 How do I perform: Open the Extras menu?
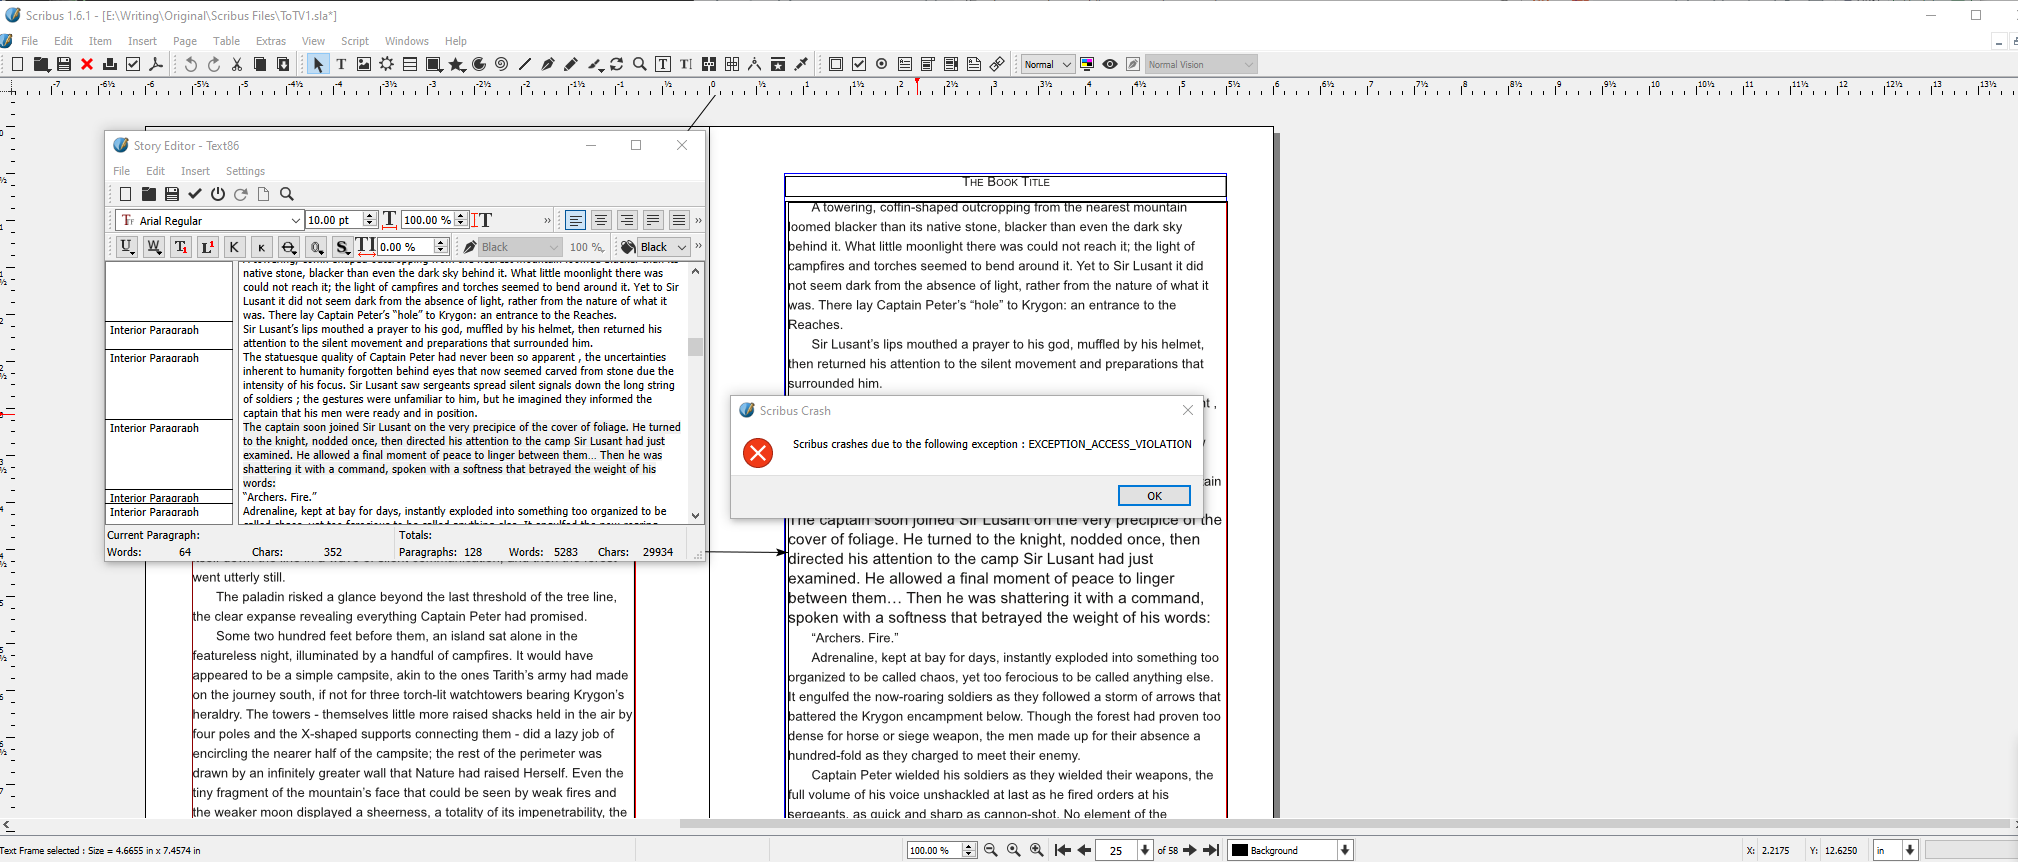pos(270,41)
